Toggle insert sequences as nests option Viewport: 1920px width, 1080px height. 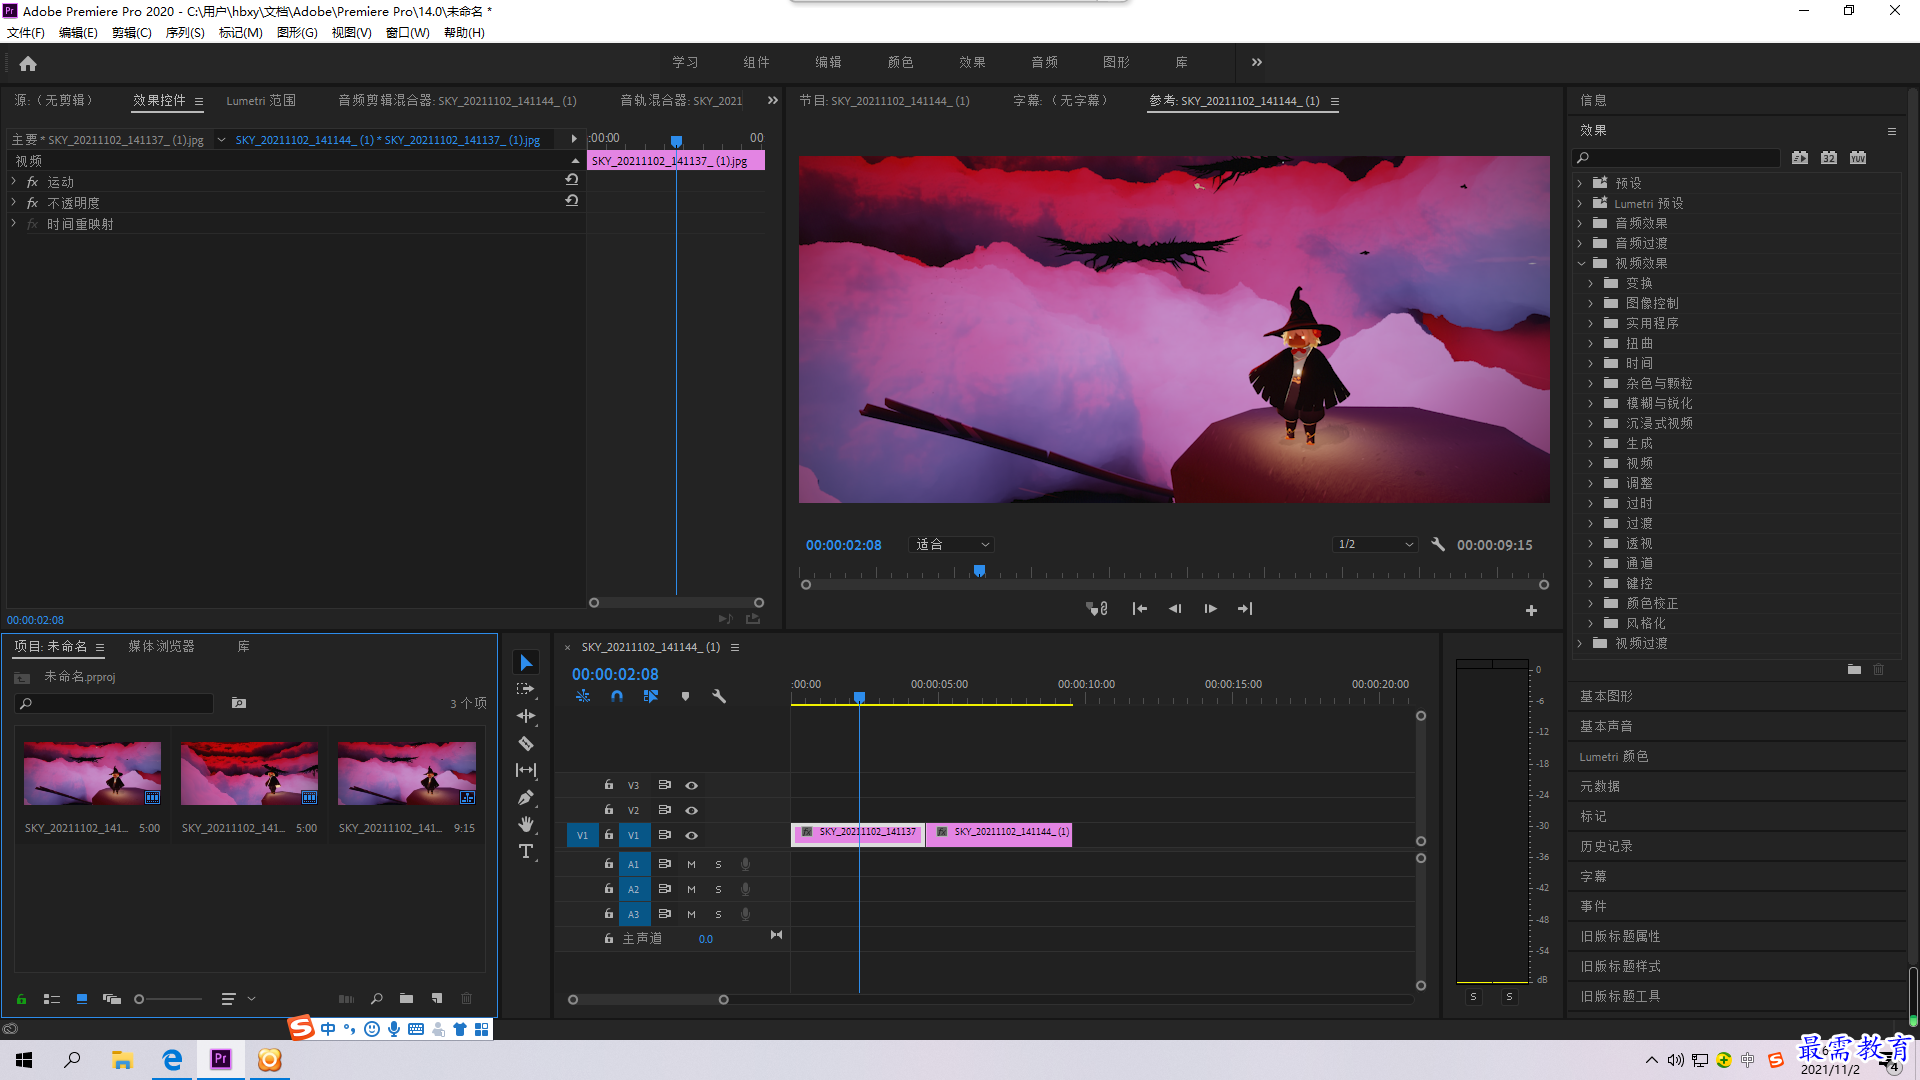click(583, 696)
